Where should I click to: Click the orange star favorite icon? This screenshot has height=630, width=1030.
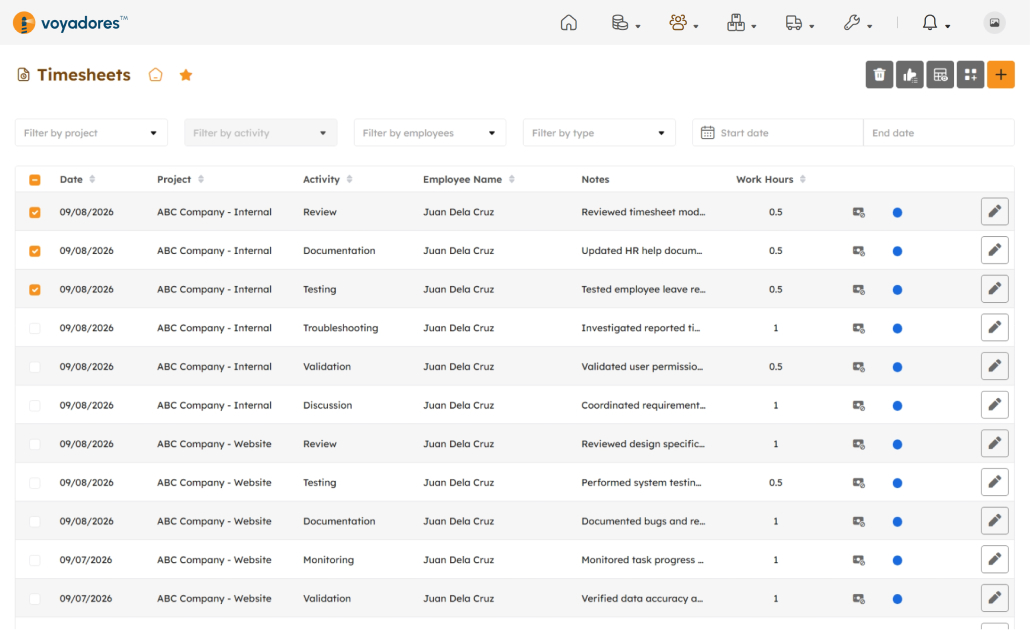[186, 75]
